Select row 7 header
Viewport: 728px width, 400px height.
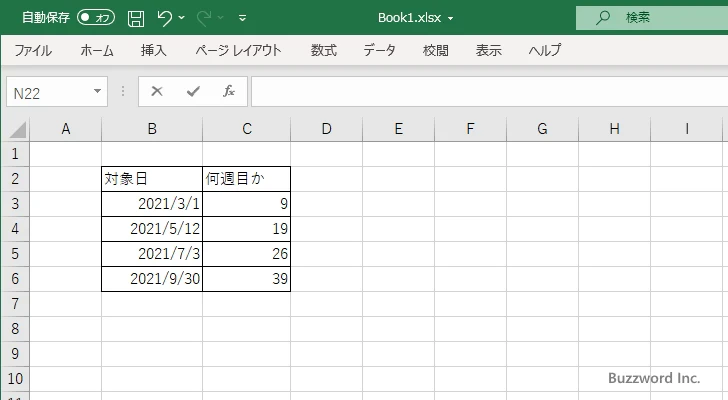click(15, 304)
